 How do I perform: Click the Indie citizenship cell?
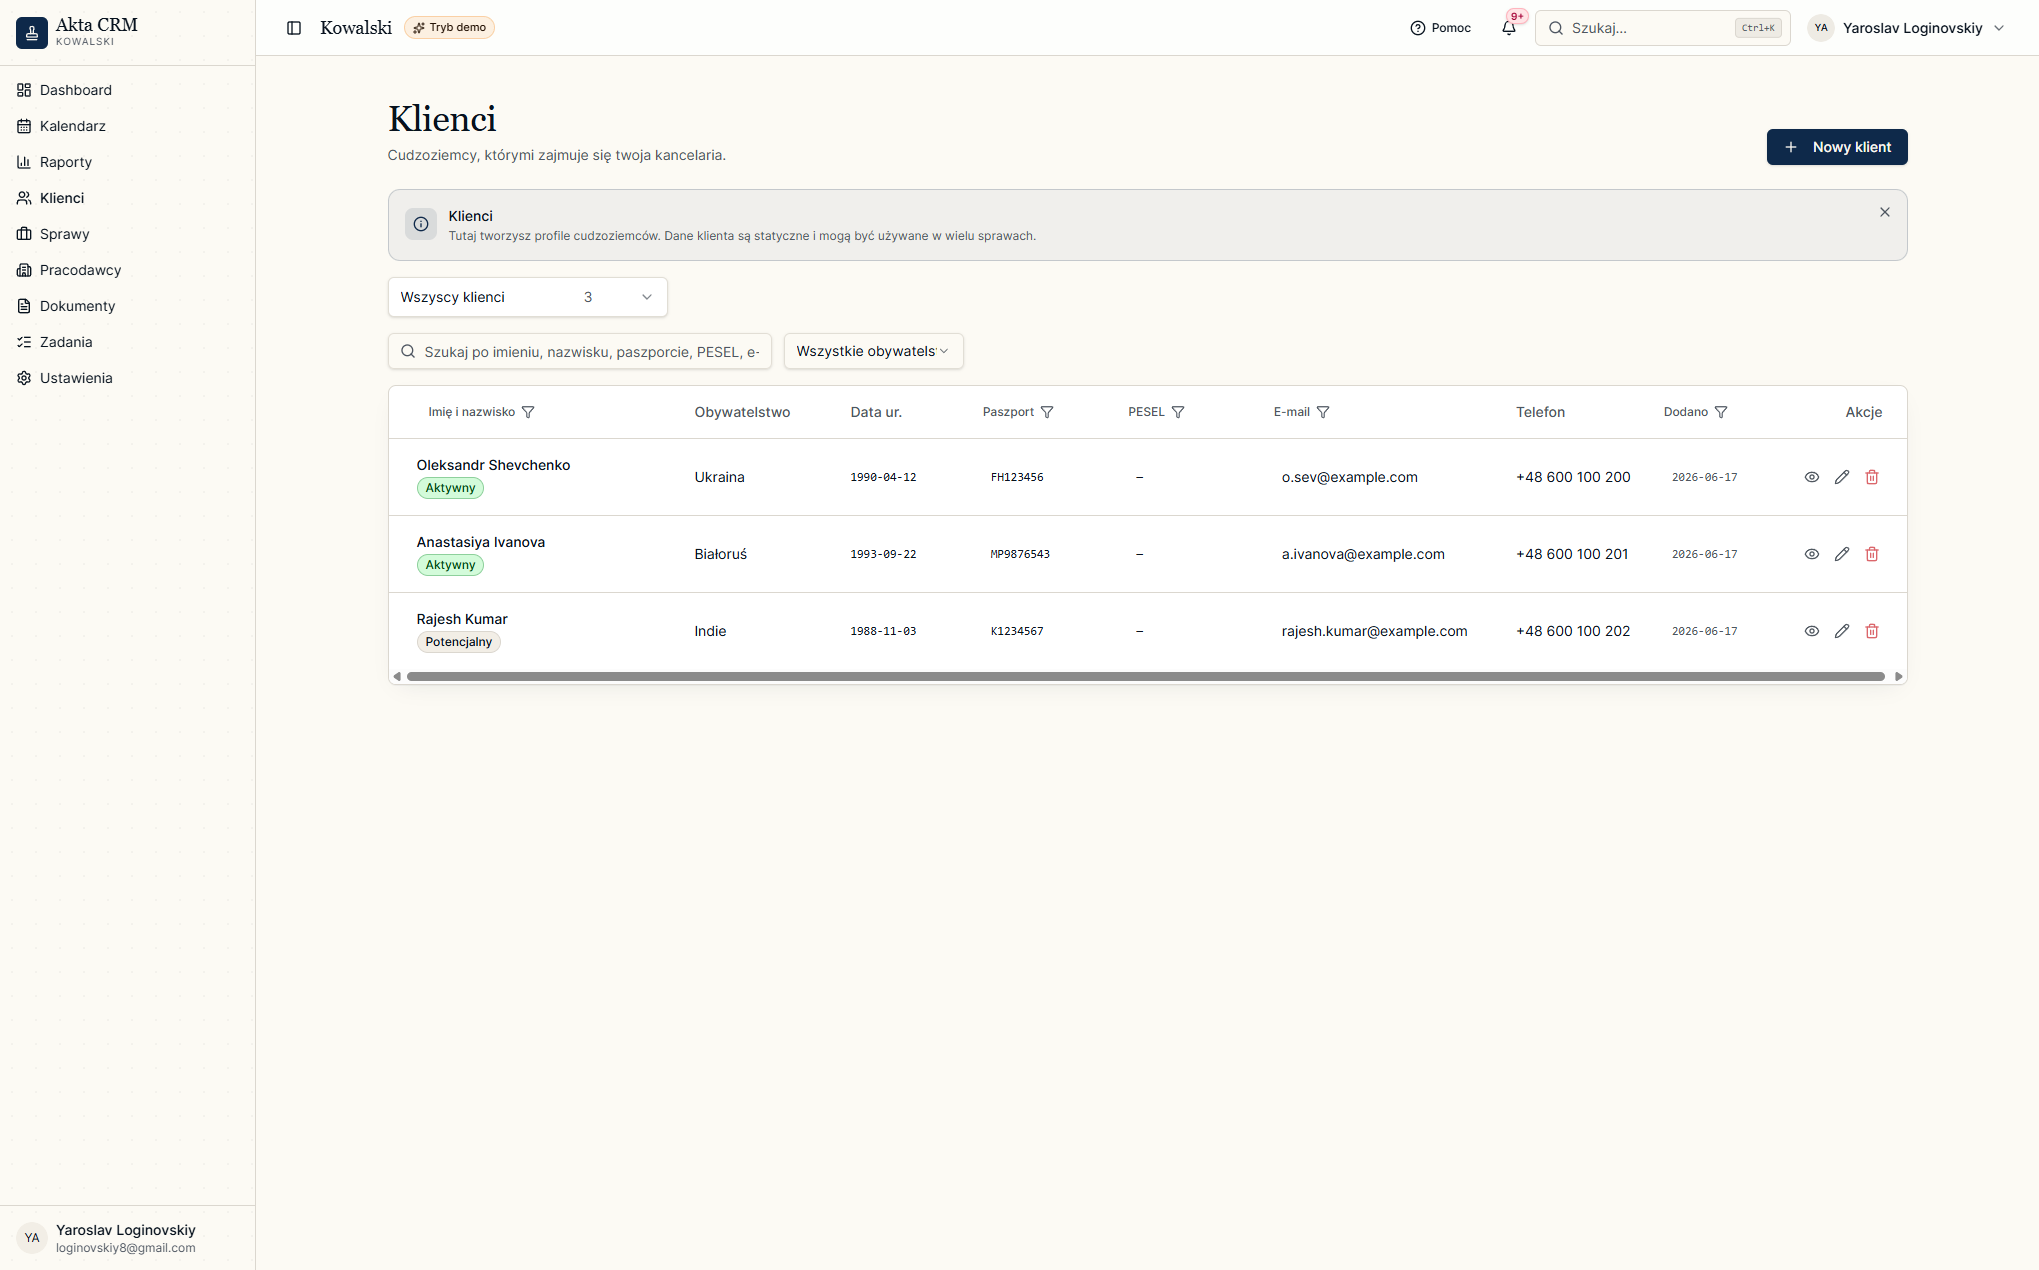point(710,631)
